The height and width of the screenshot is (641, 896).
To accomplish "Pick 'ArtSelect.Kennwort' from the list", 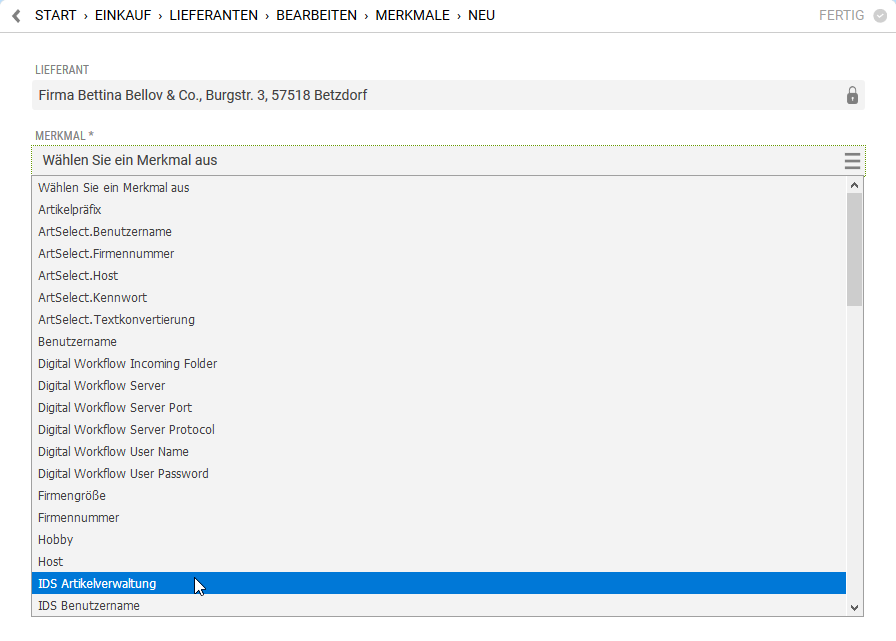I will pyautogui.click(x=92, y=298).
